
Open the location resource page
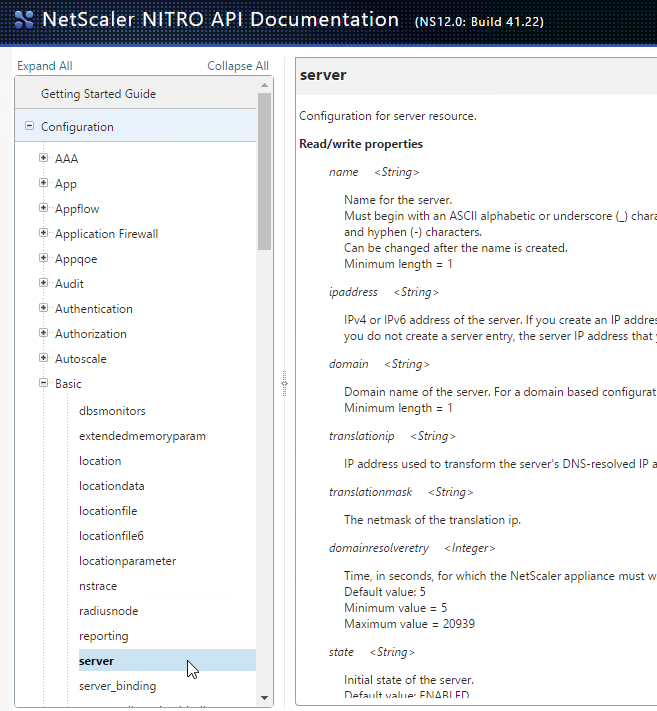(100, 461)
